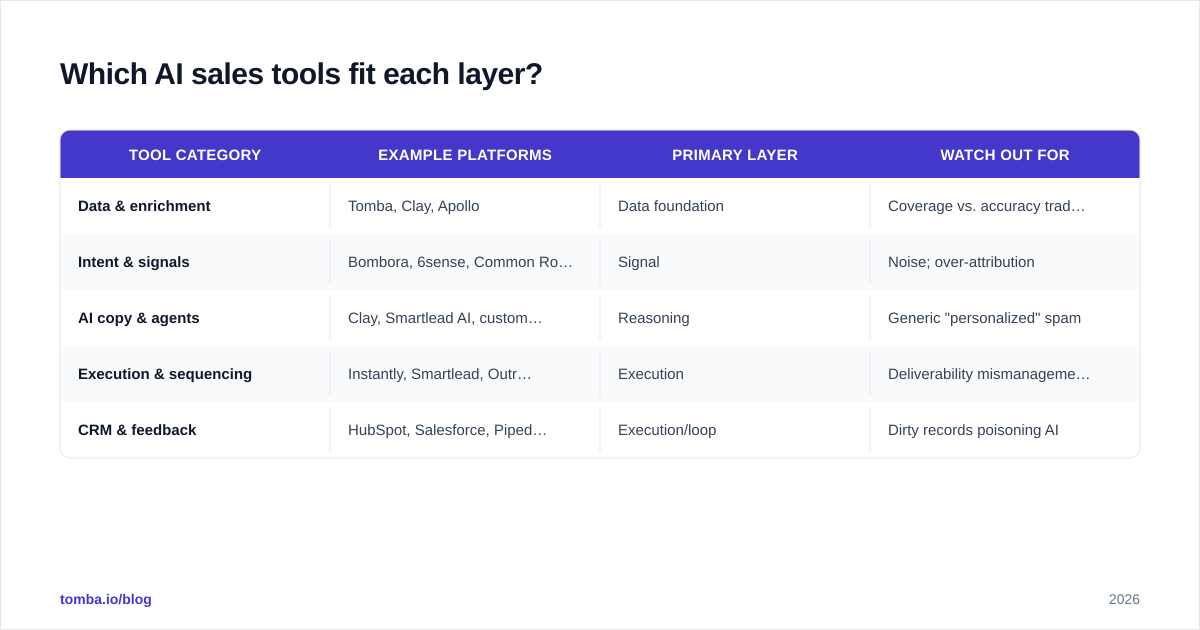
Task: Click the 'Which AI sales tools fit each layer?' heading
Action: tap(301, 74)
